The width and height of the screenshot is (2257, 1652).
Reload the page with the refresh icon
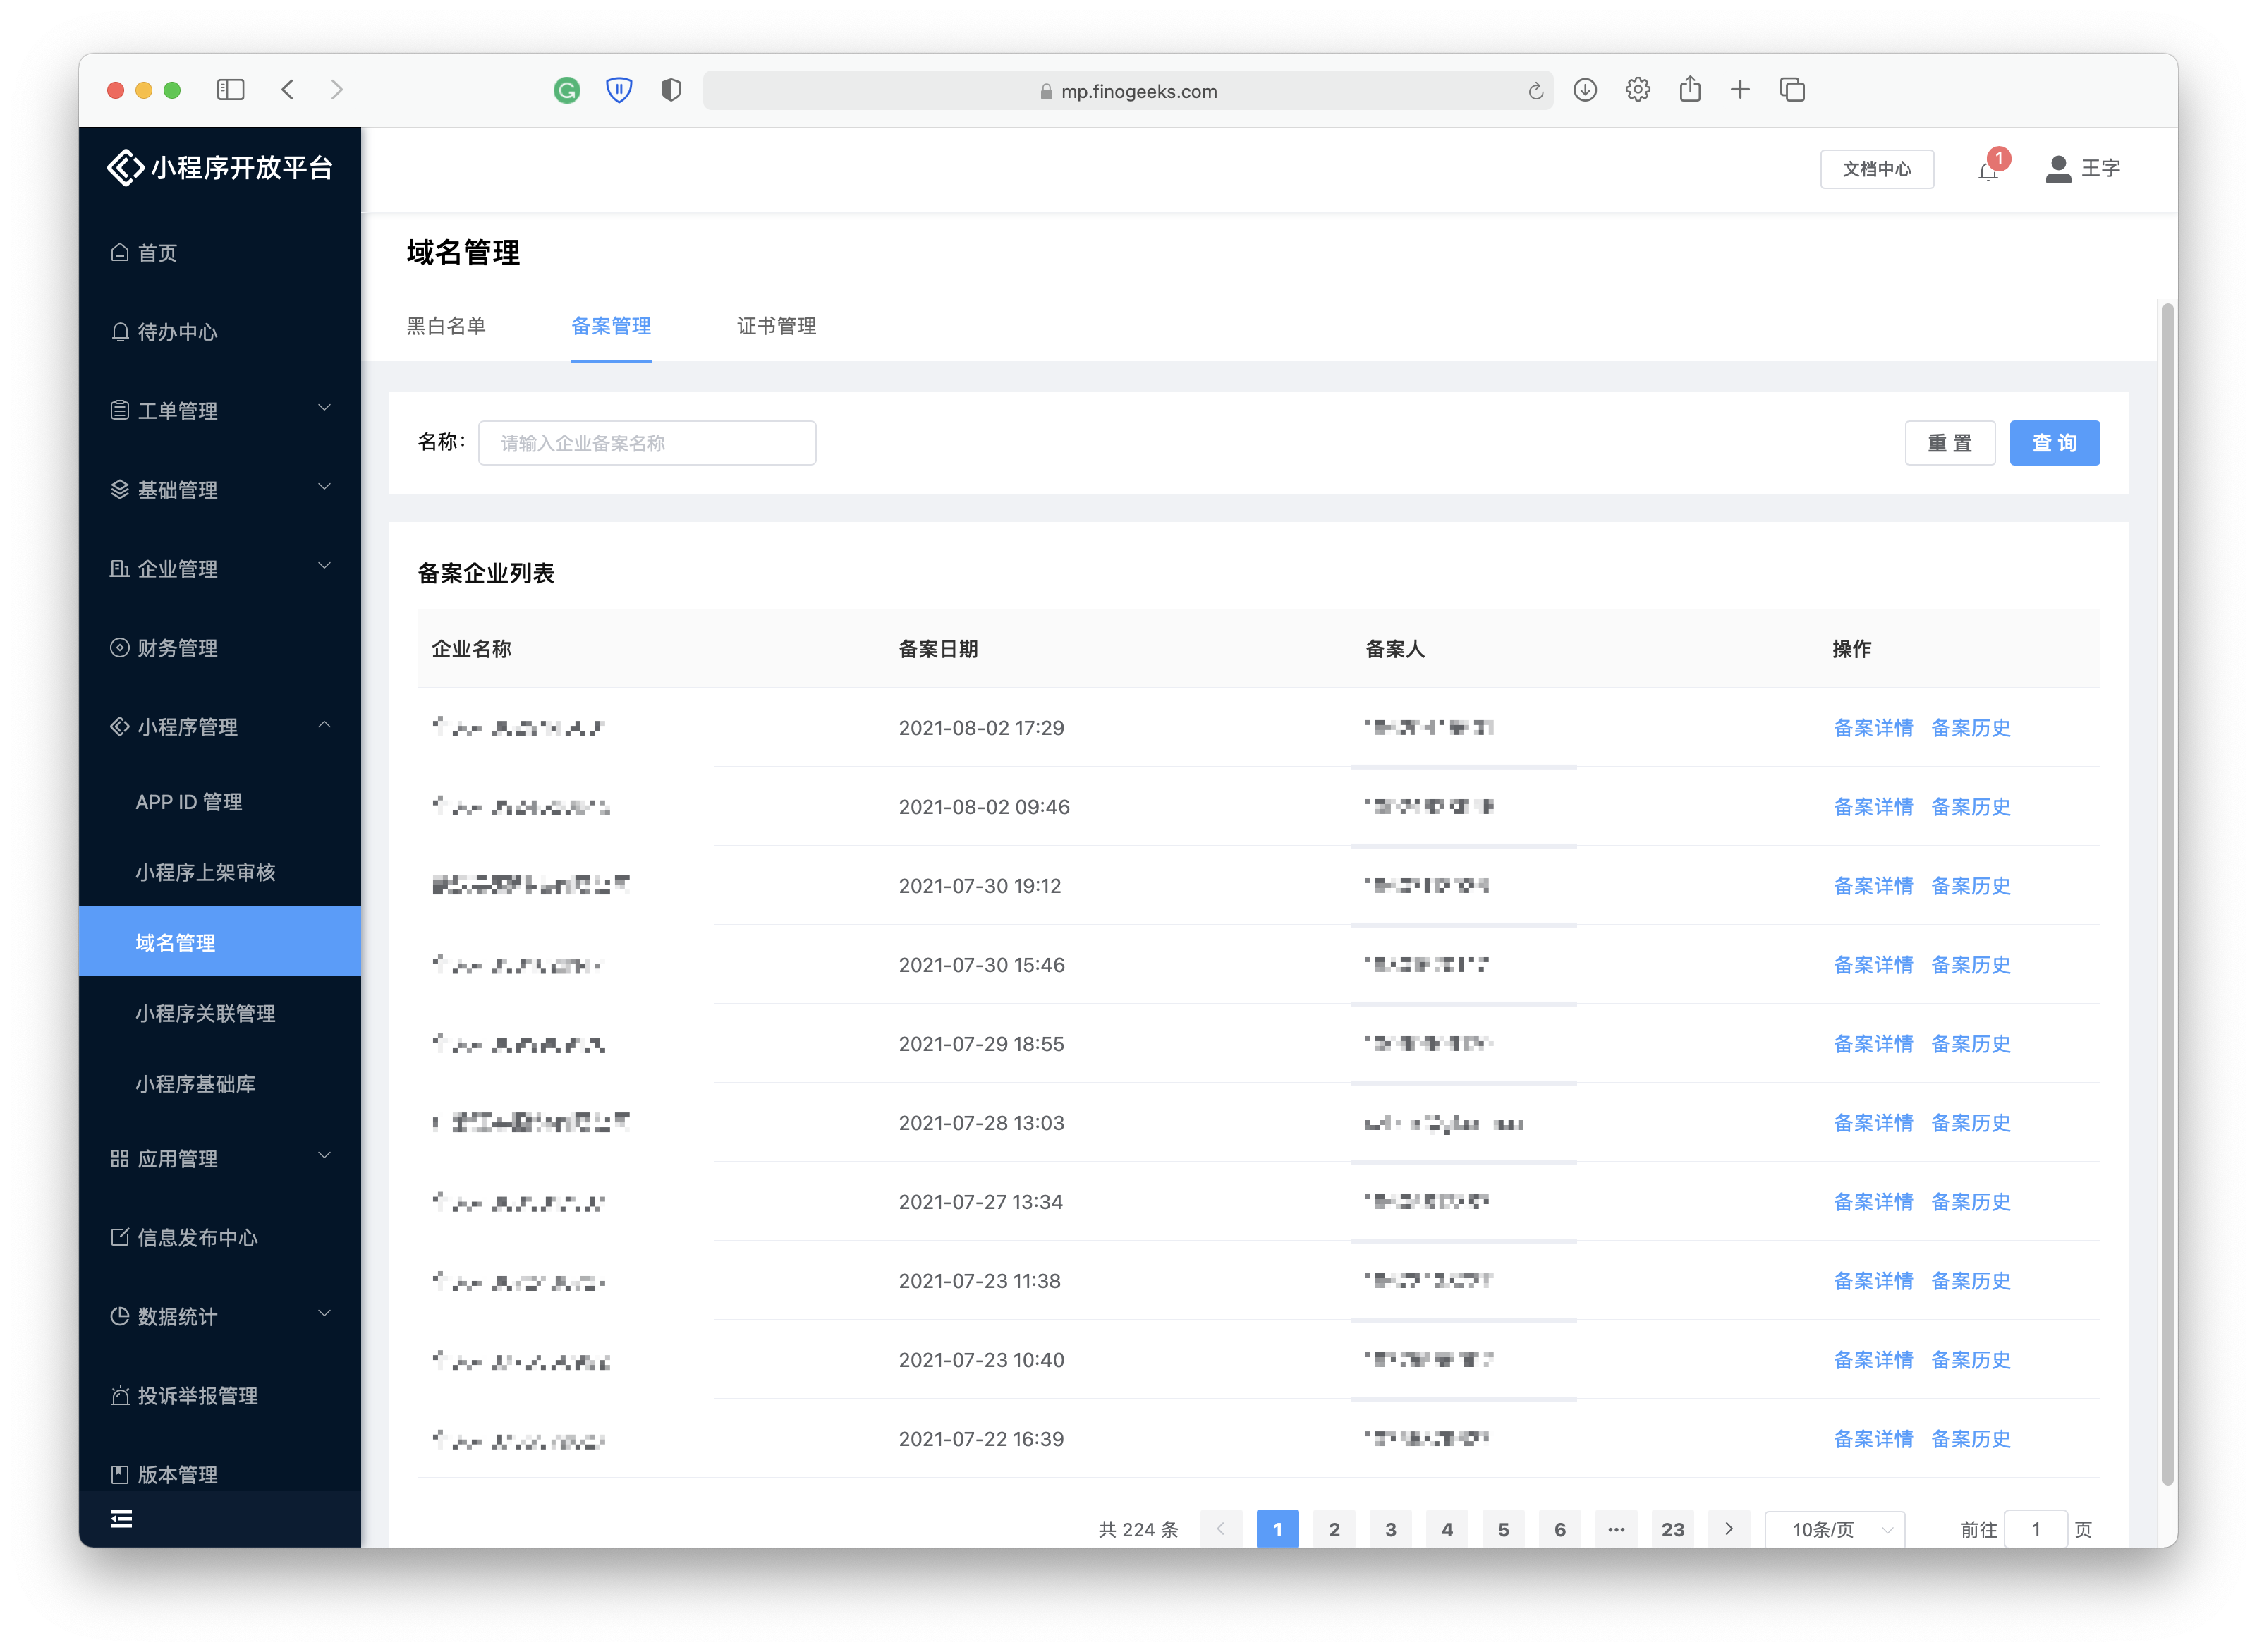tap(1535, 92)
